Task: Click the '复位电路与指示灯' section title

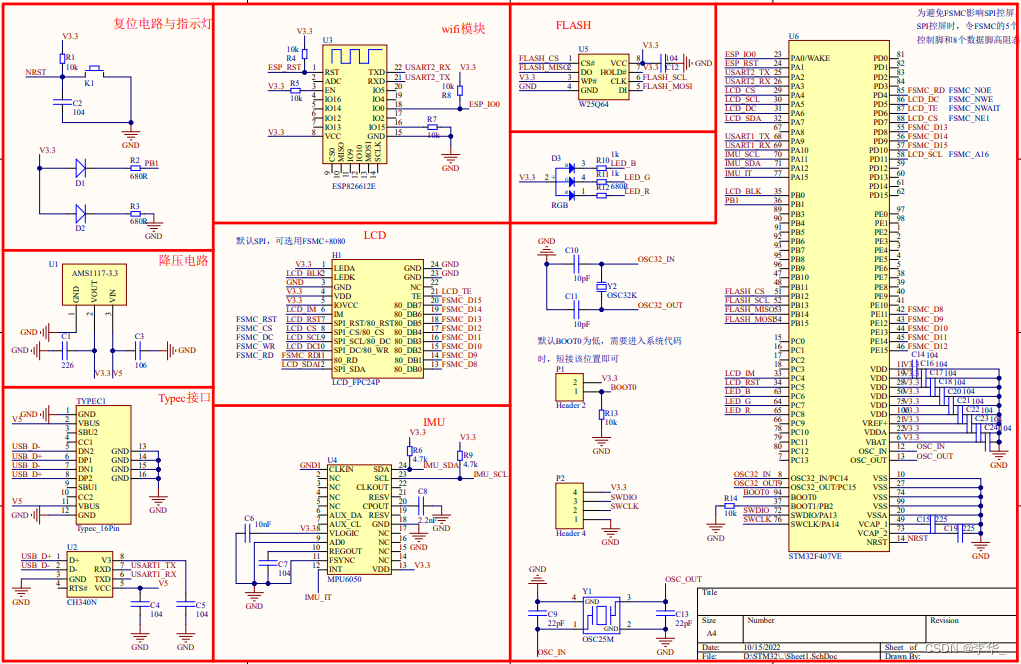Action: click(x=162, y=23)
